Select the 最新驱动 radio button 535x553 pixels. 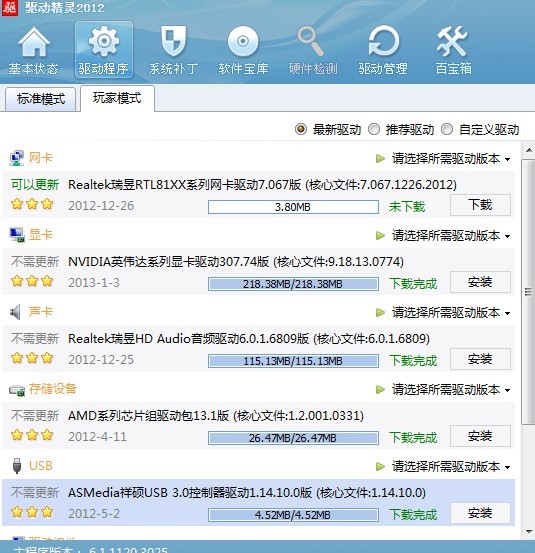301,129
